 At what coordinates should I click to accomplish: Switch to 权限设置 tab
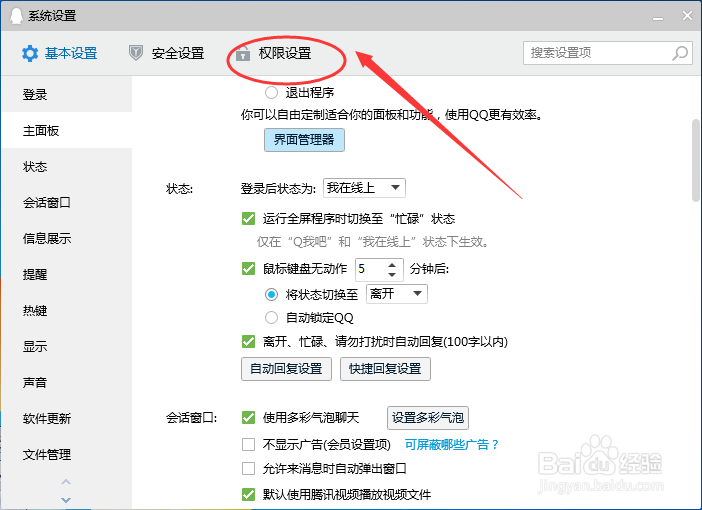274,53
